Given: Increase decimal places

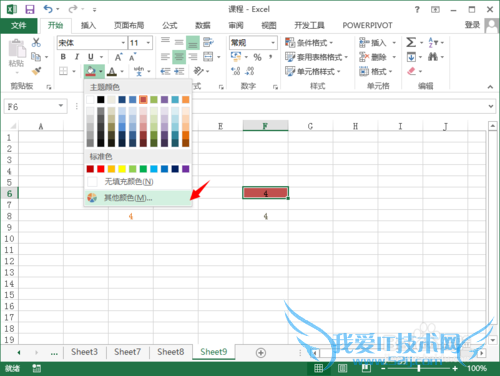Looking at the screenshot, I should click(x=236, y=71).
